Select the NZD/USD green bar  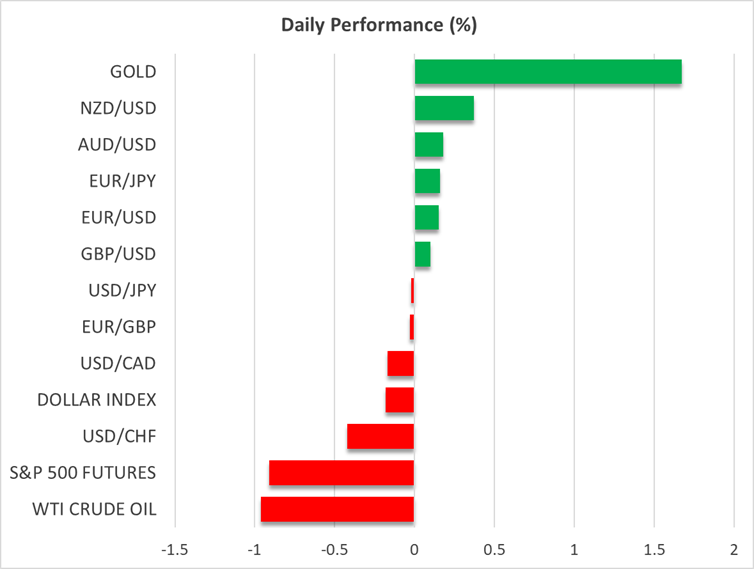pos(443,108)
